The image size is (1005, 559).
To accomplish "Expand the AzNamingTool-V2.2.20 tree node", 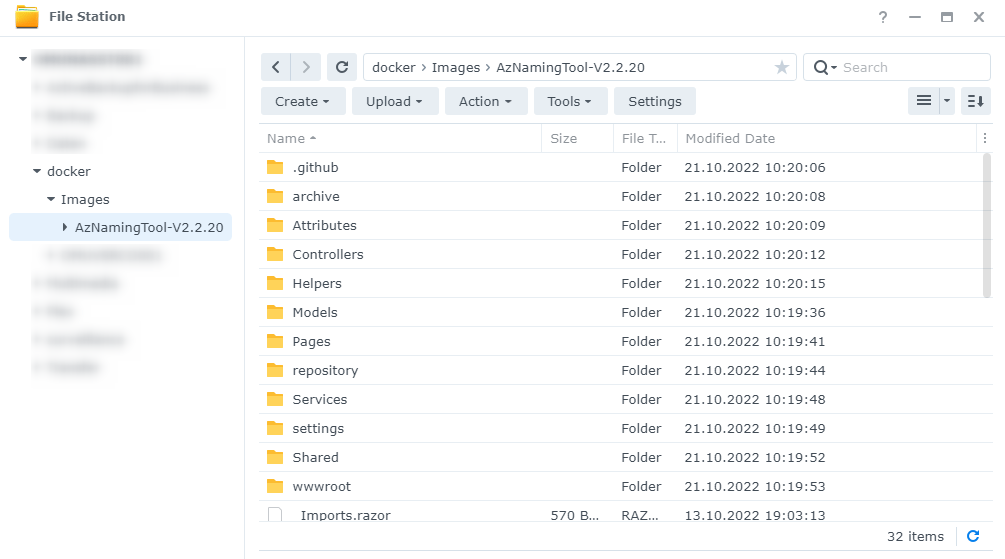I will (65, 227).
